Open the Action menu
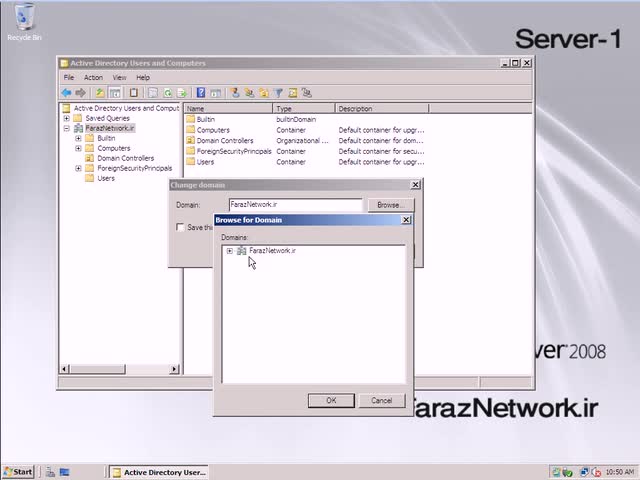Viewport: 640px width, 480px height. [93, 77]
